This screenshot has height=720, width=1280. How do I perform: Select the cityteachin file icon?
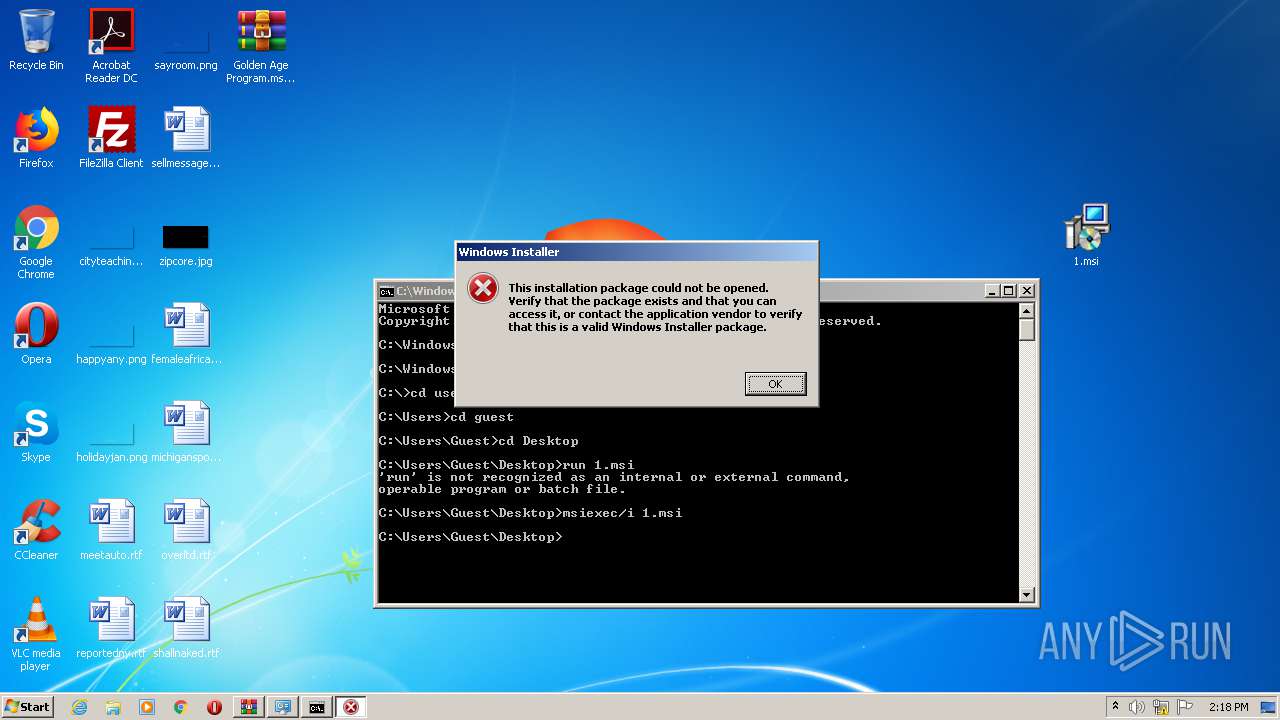click(x=111, y=242)
